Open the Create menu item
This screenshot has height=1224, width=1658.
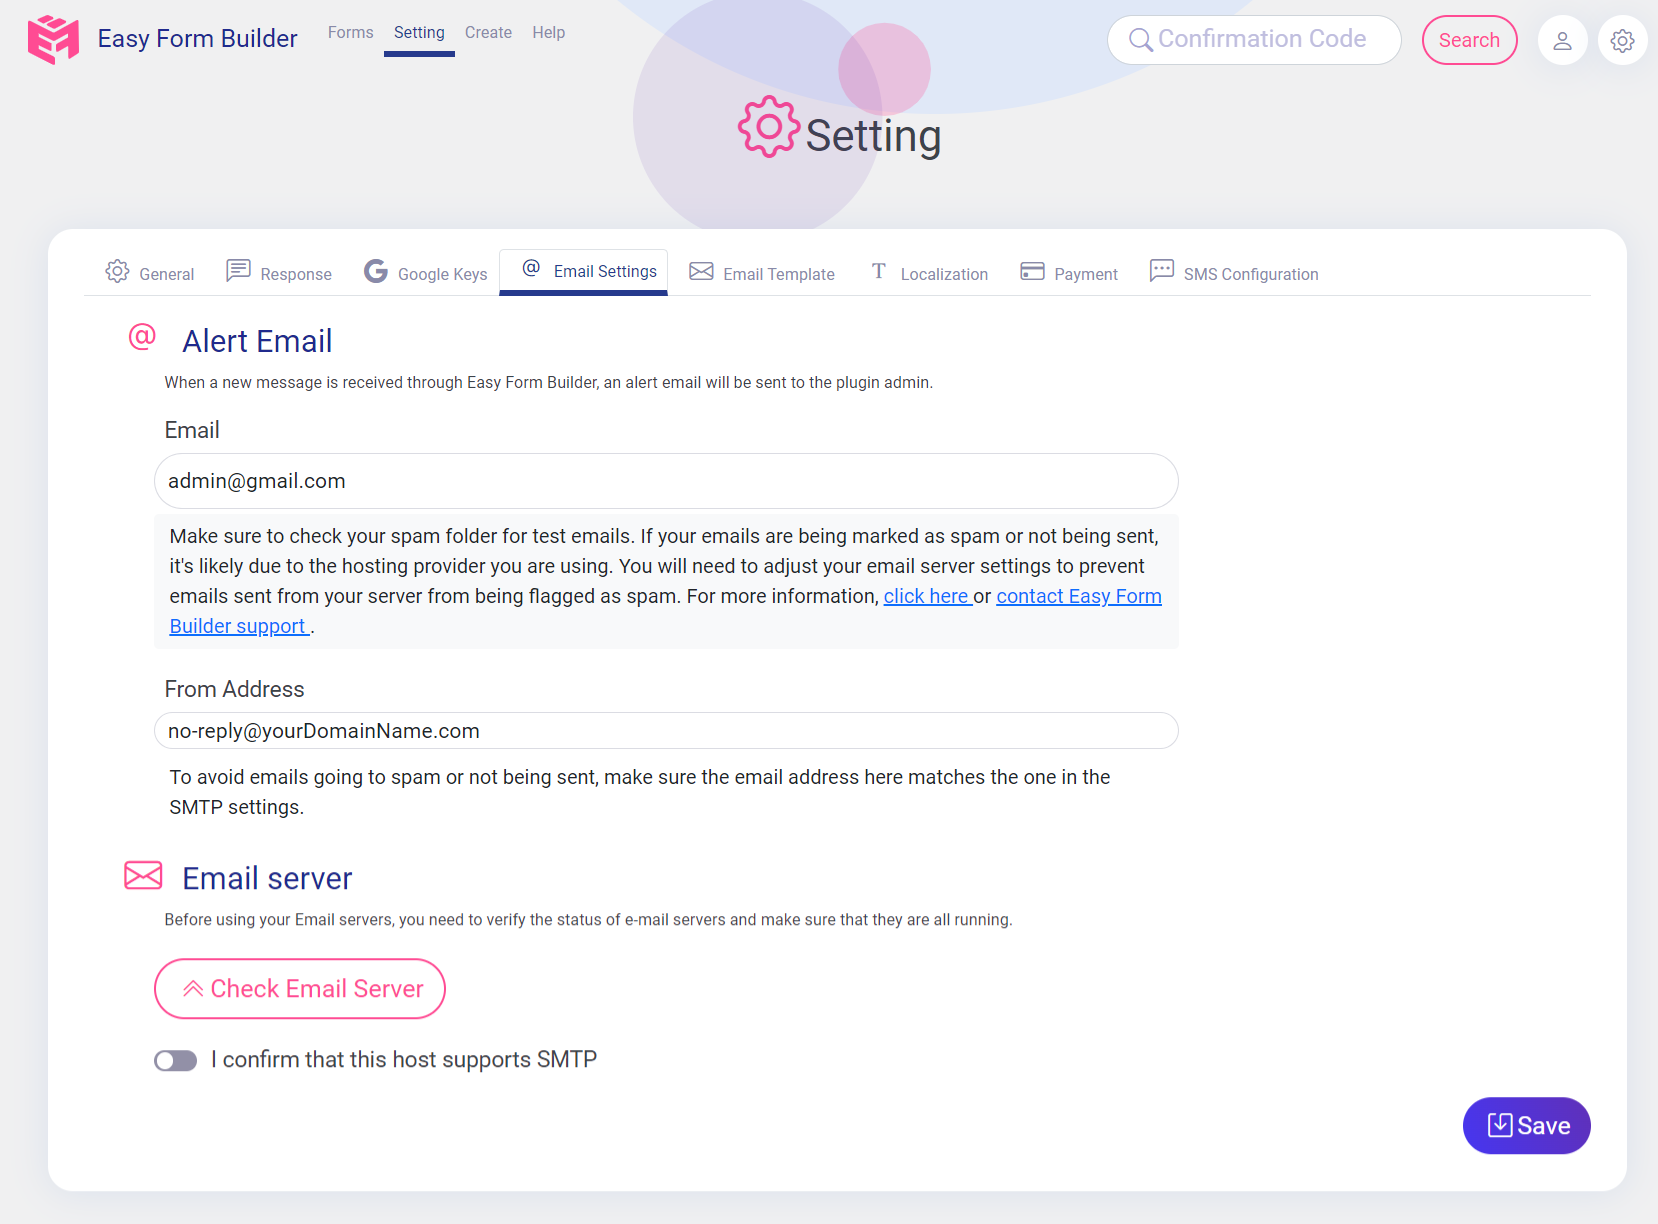click(488, 33)
